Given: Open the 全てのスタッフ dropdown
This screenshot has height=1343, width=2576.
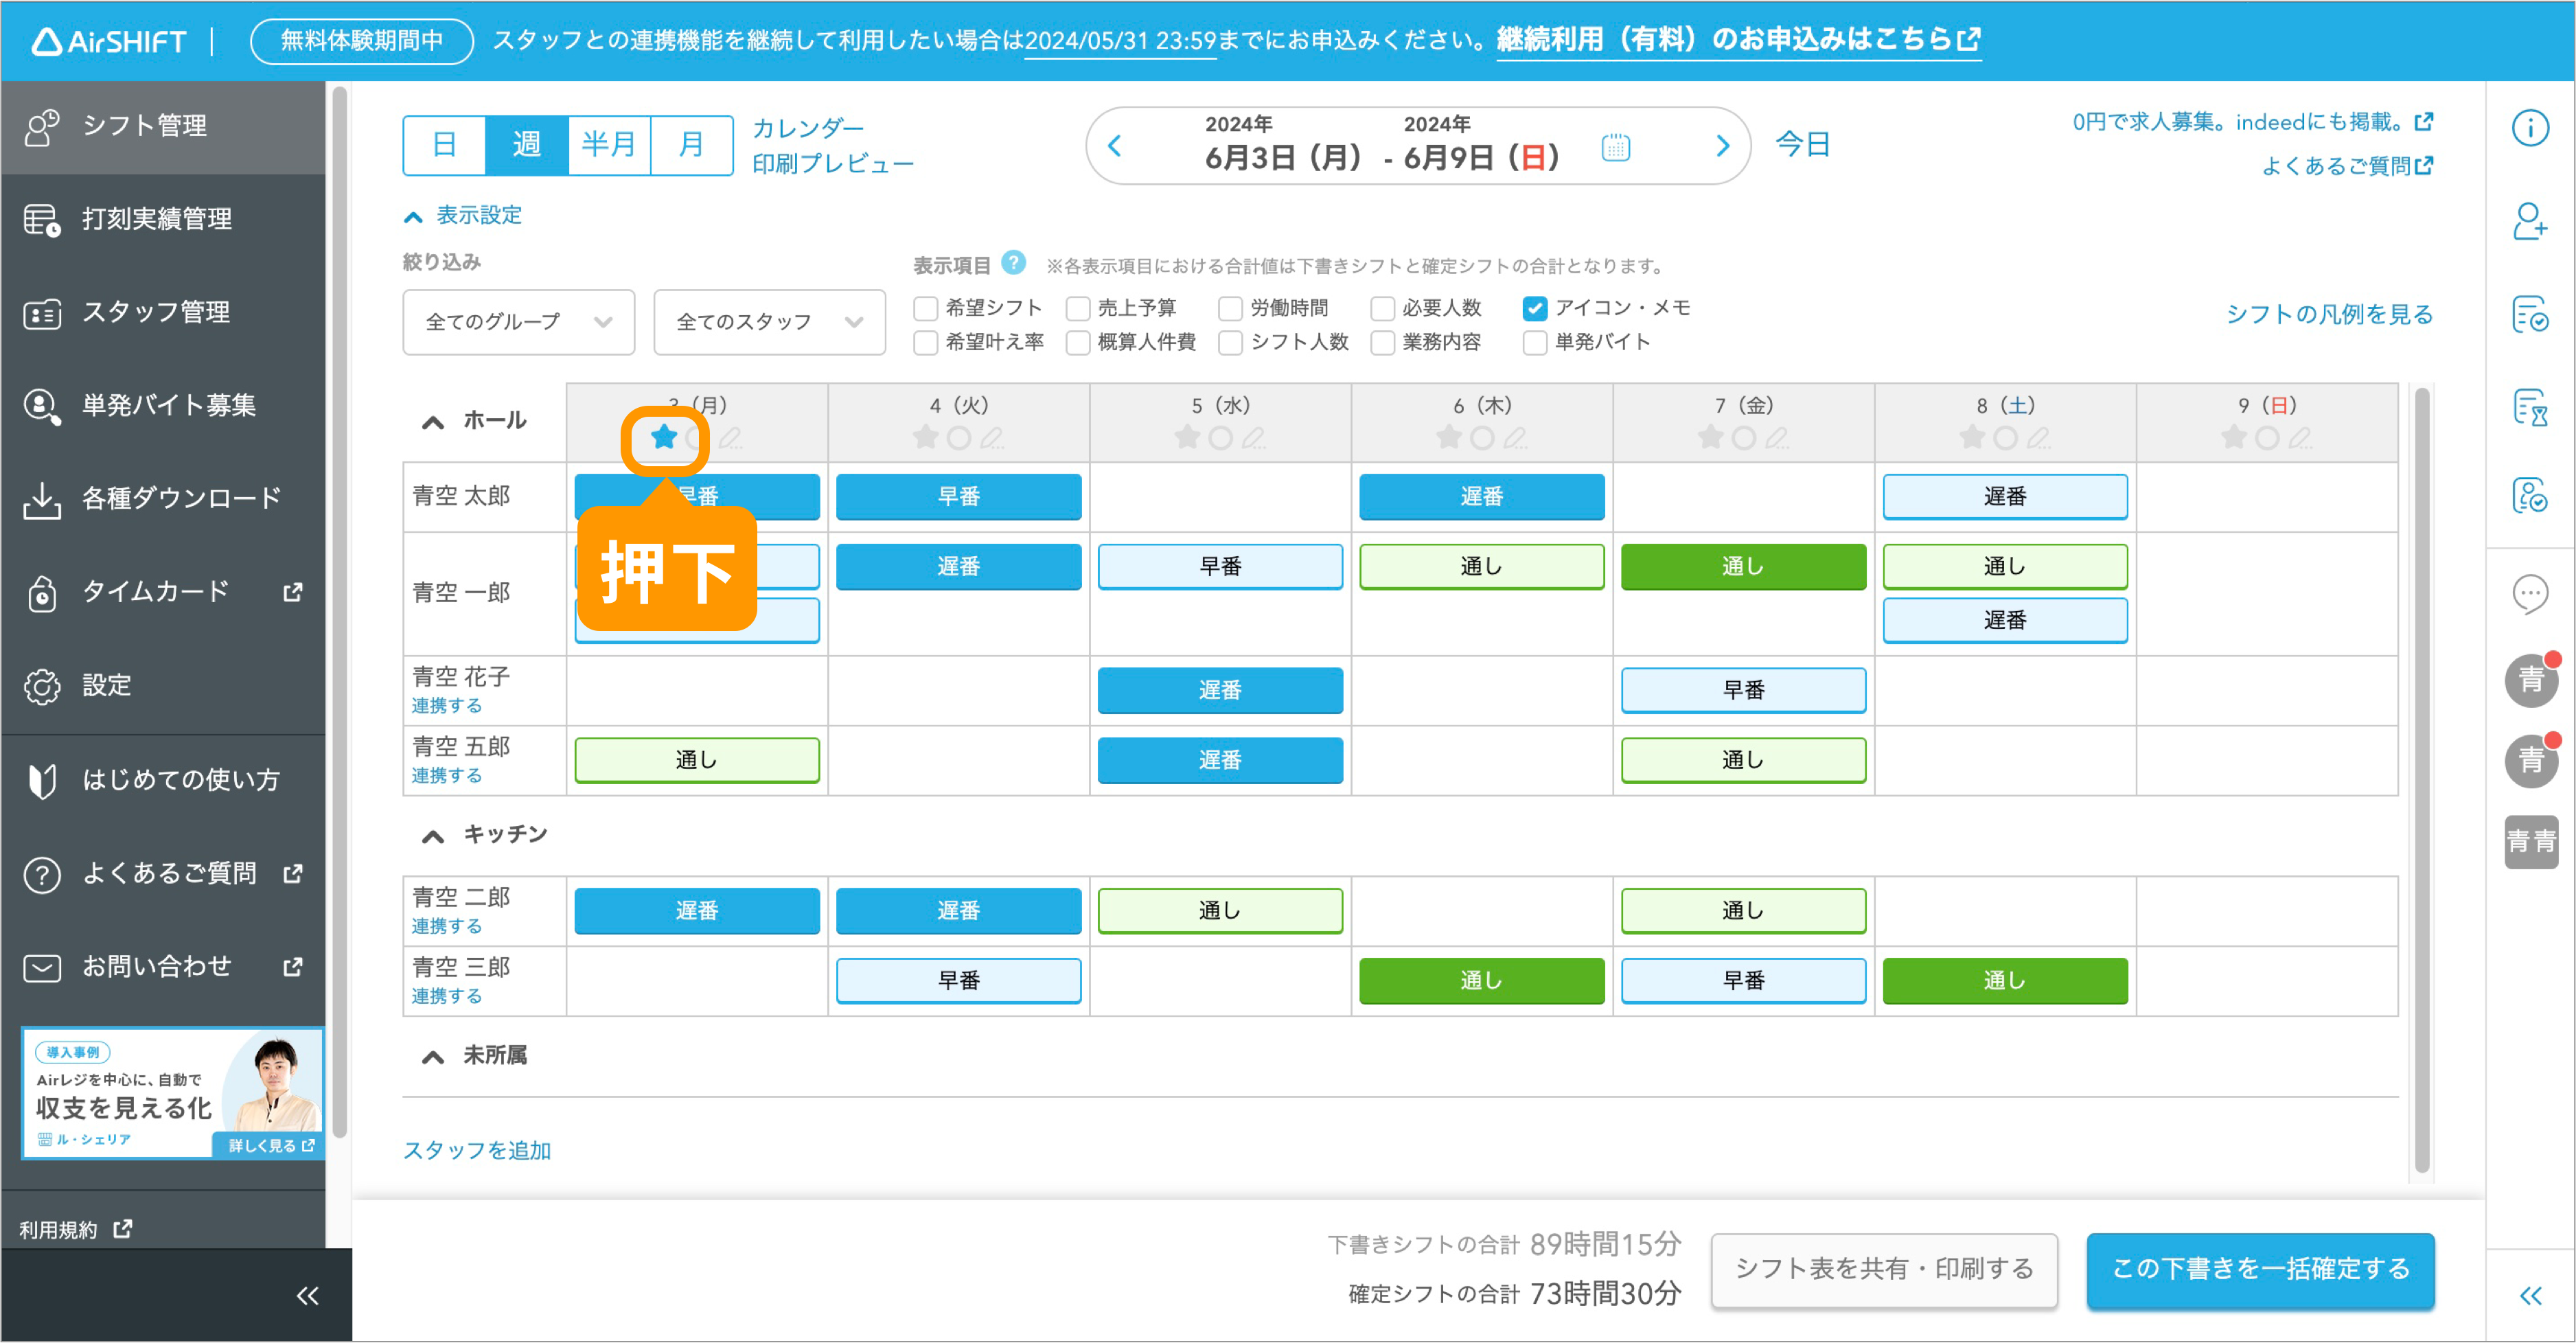Looking at the screenshot, I should [x=769, y=322].
